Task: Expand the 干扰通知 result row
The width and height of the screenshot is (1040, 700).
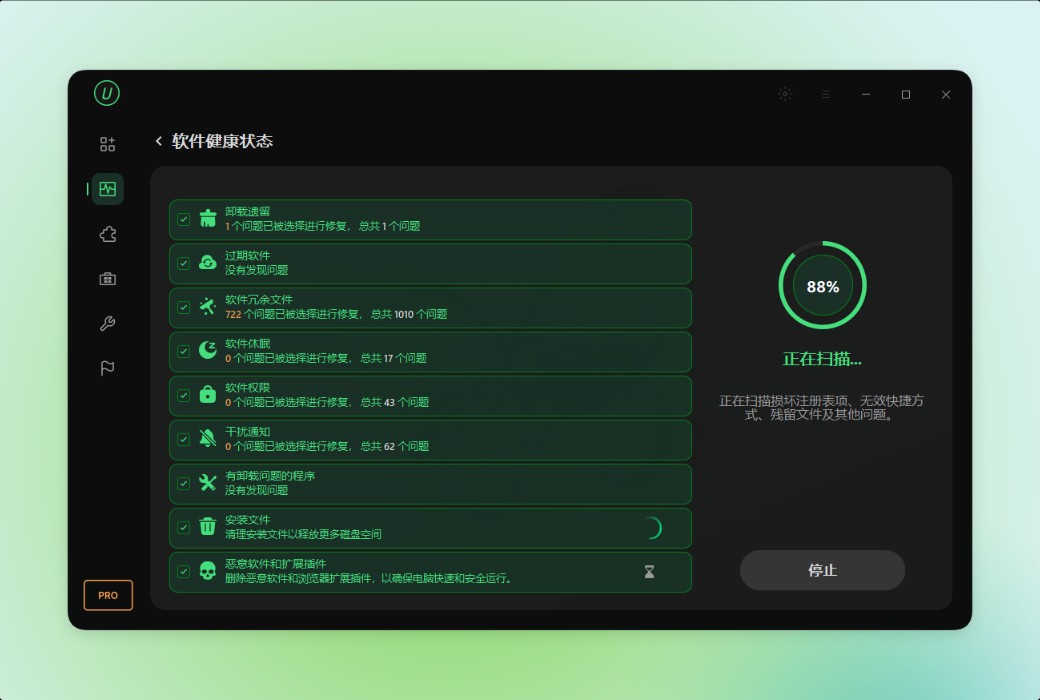Action: tap(430, 440)
